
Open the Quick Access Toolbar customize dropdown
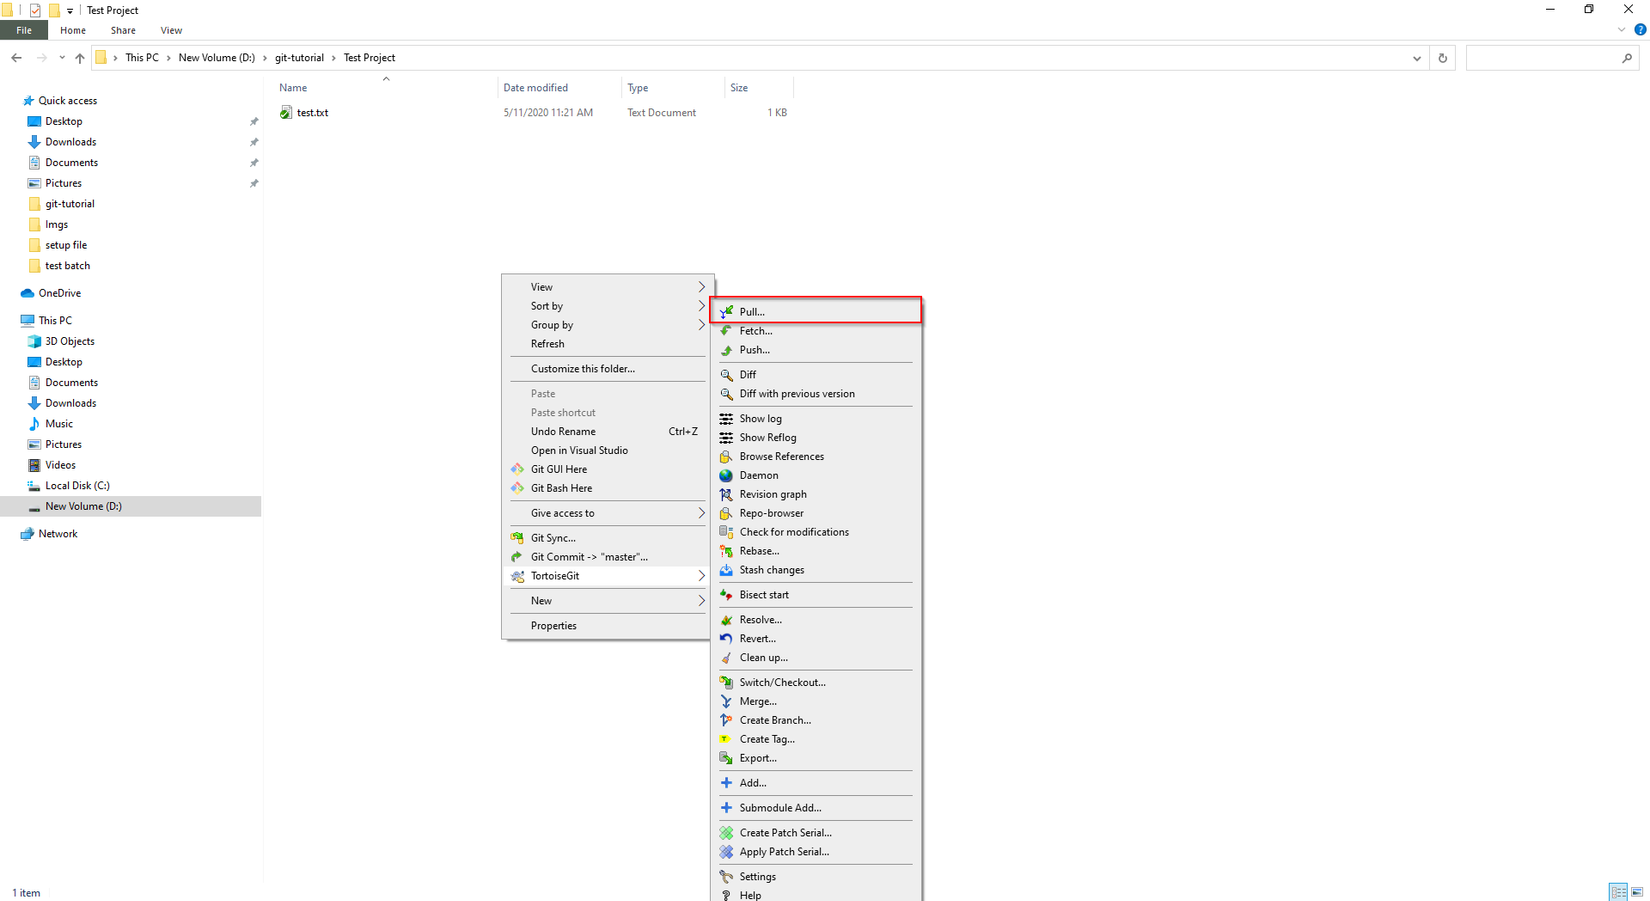(70, 11)
